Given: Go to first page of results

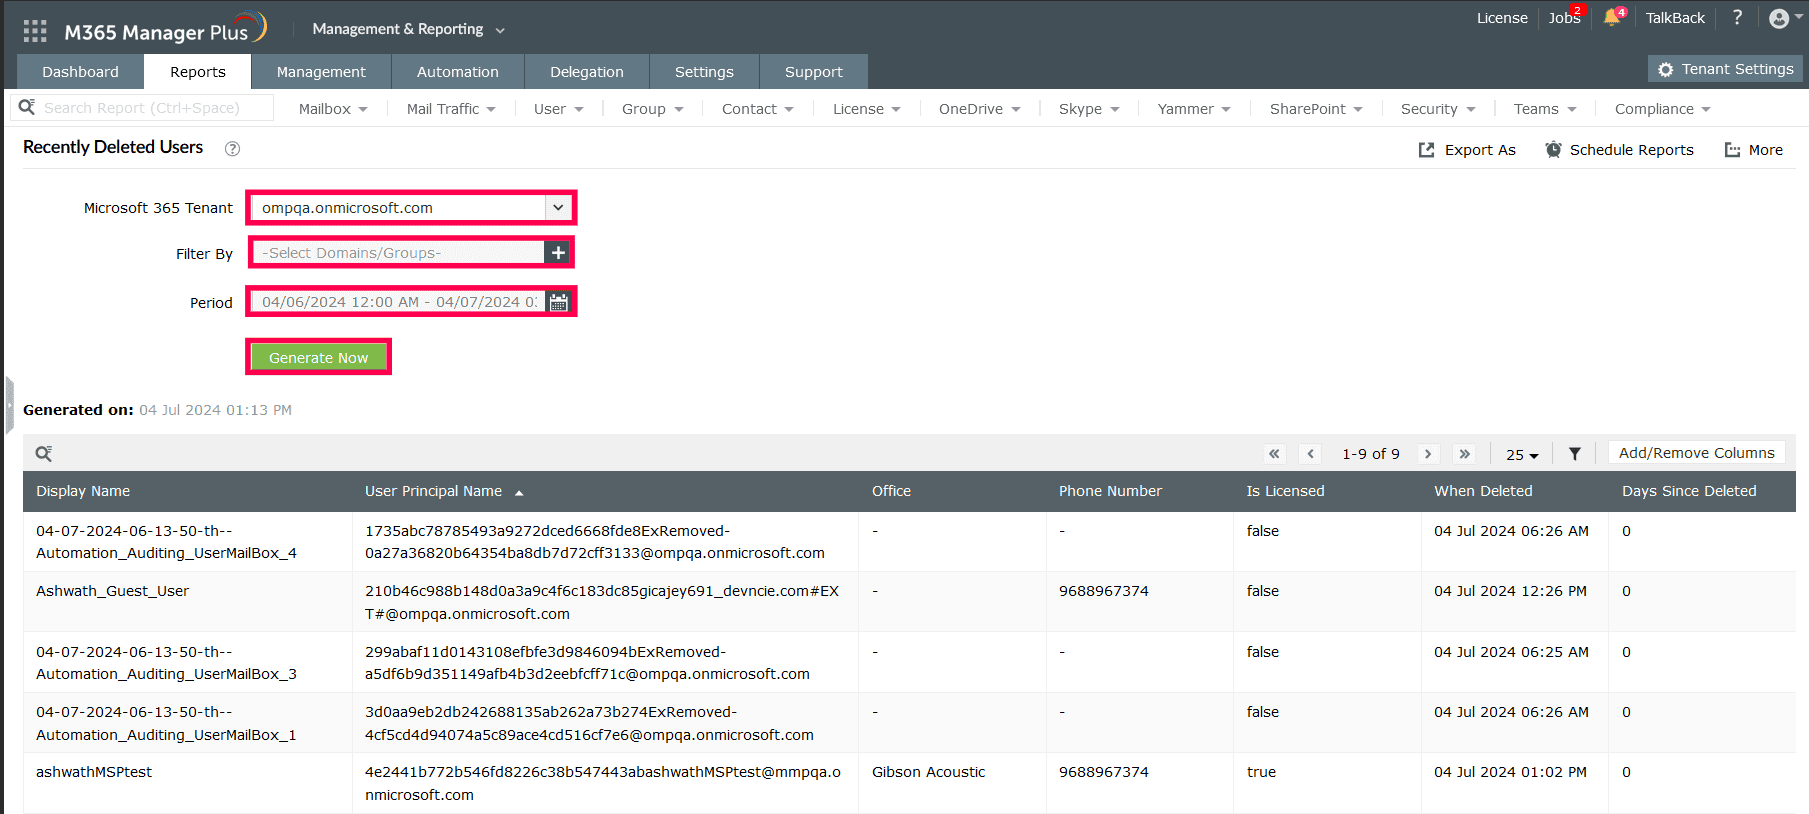Looking at the screenshot, I should 1274,454.
